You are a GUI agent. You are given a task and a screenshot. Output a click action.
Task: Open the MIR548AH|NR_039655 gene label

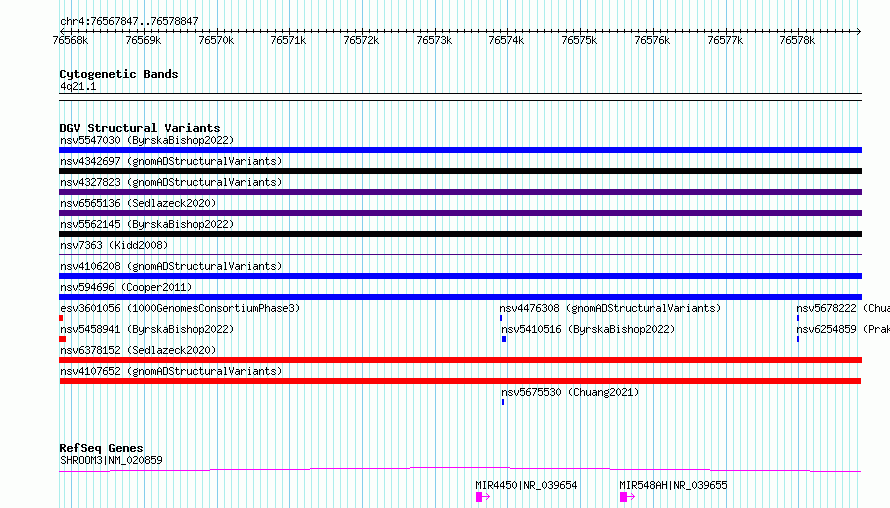click(x=673, y=485)
